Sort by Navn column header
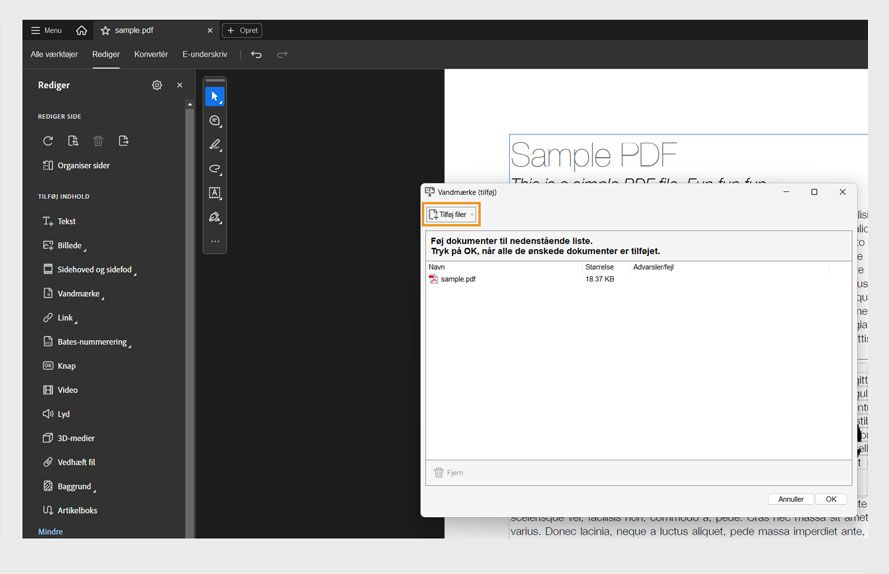 437,267
